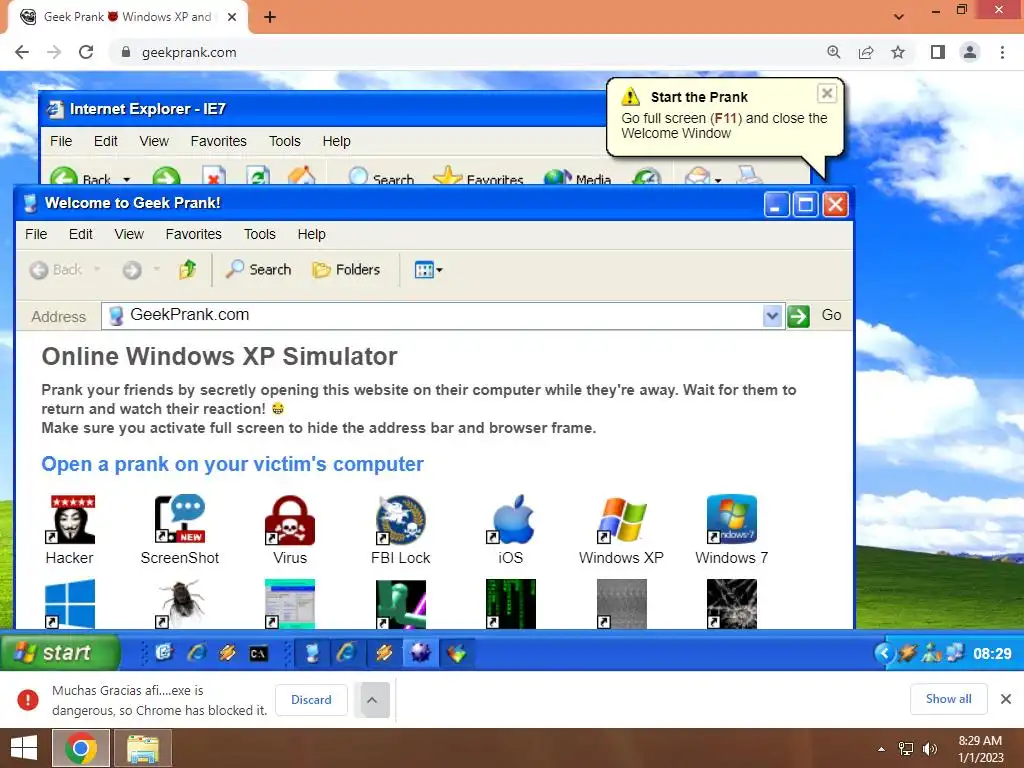Click the Search toolbar button in Welcome window

pyautogui.click(x=259, y=269)
